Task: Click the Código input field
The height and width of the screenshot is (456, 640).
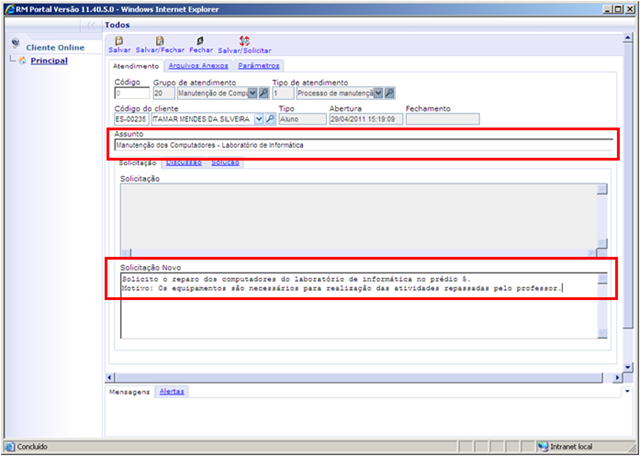Action: pyautogui.click(x=132, y=93)
